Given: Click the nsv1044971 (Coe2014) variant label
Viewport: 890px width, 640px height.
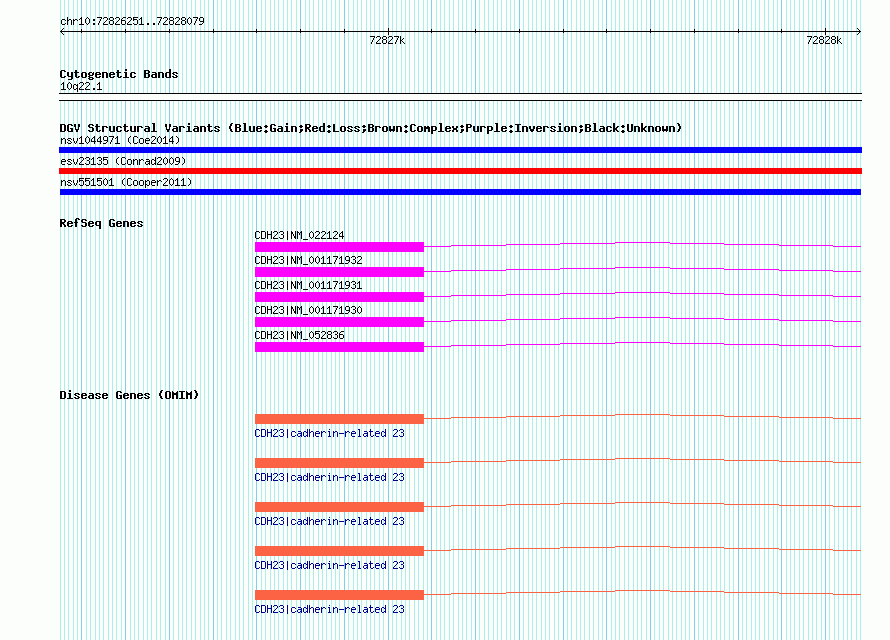Looking at the screenshot, I should (x=120, y=140).
